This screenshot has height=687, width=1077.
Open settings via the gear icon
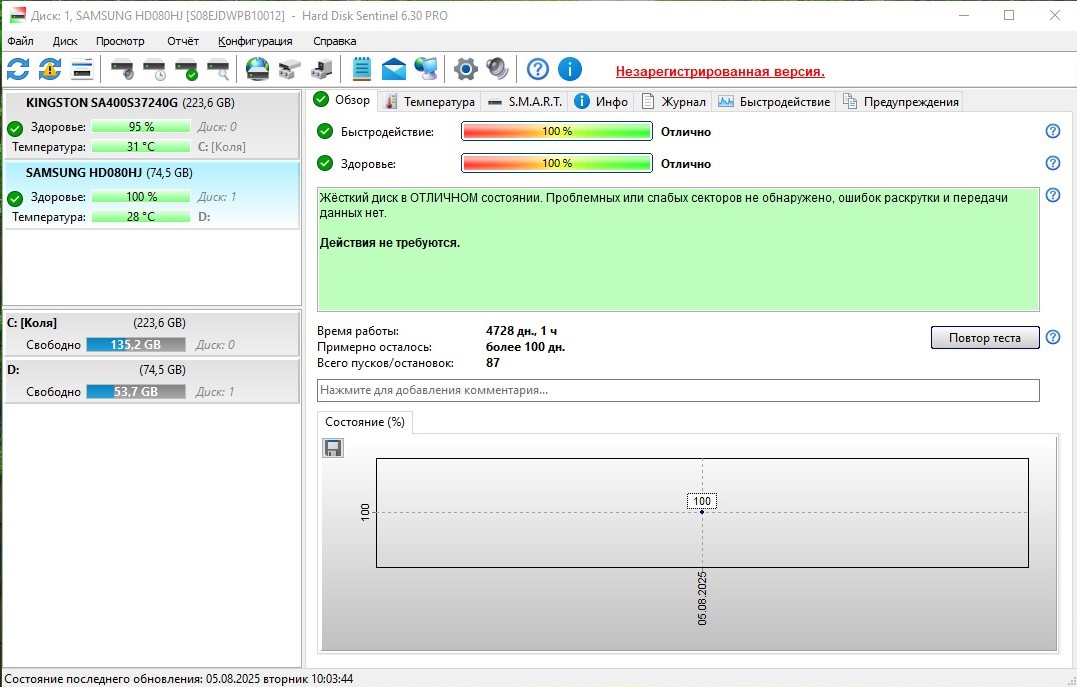465,69
